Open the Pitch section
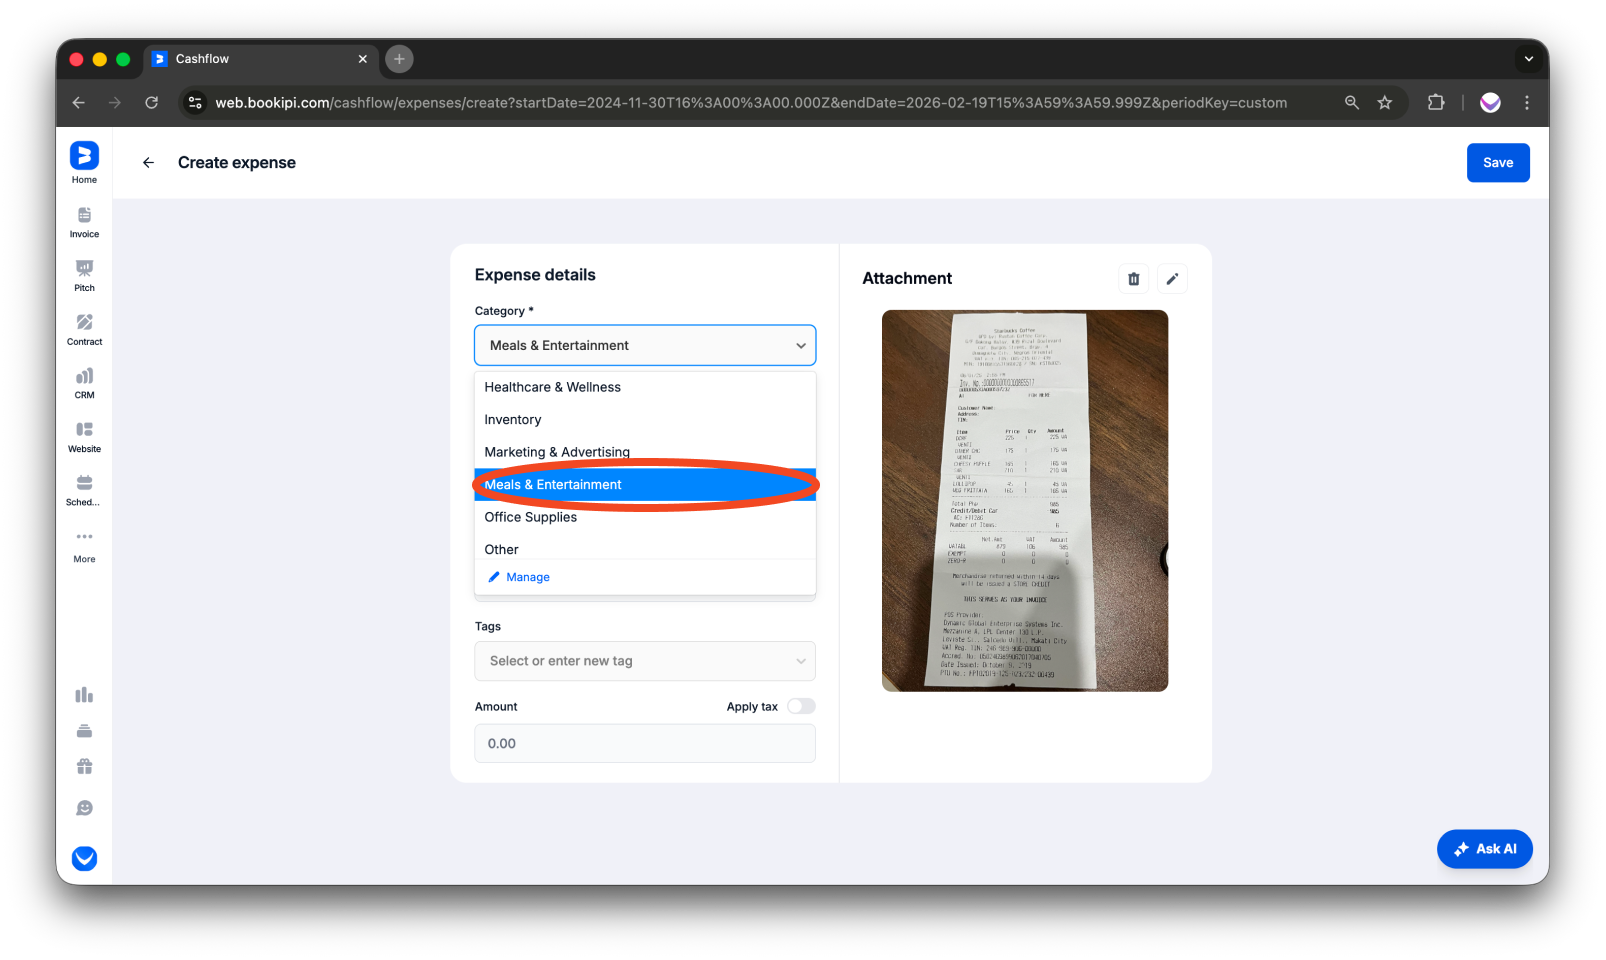The width and height of the screenshot is (1606, 960). tap(84, 276)
